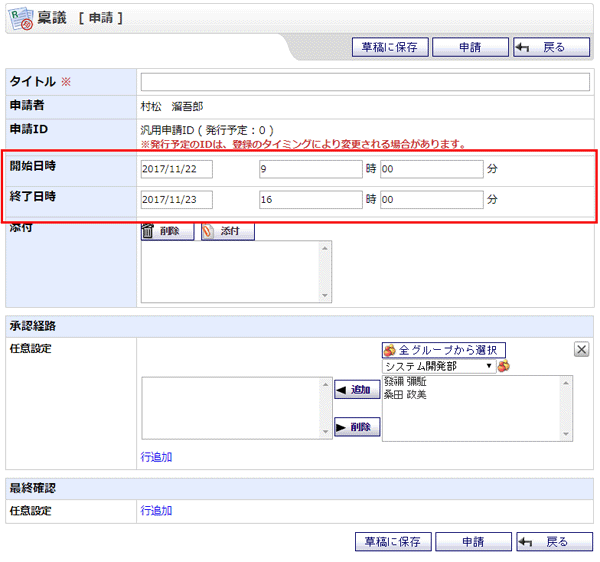Click the 行追加 link under 承認経路
This screenshot has height=562, width=600.
(156, 457)
